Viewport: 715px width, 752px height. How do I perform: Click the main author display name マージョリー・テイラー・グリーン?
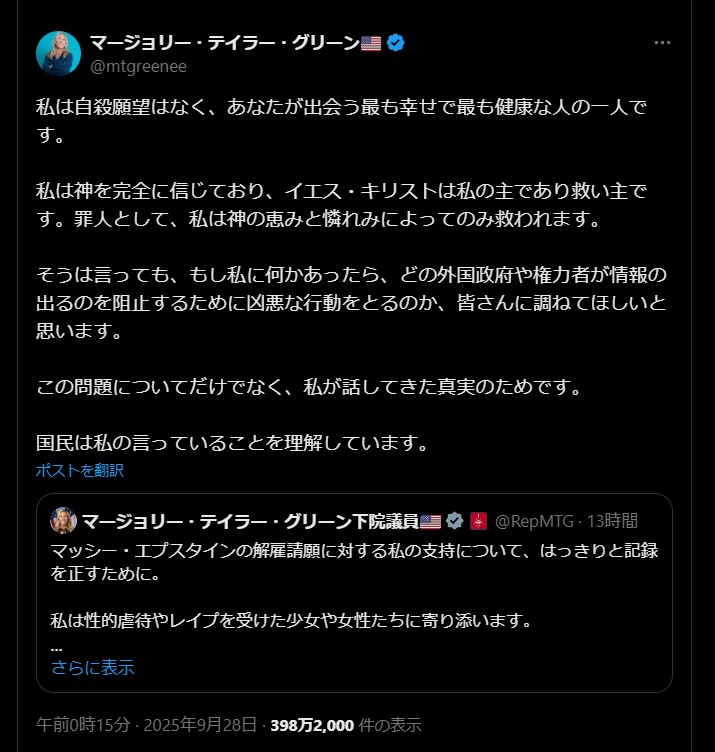click(x=224, y=43)
